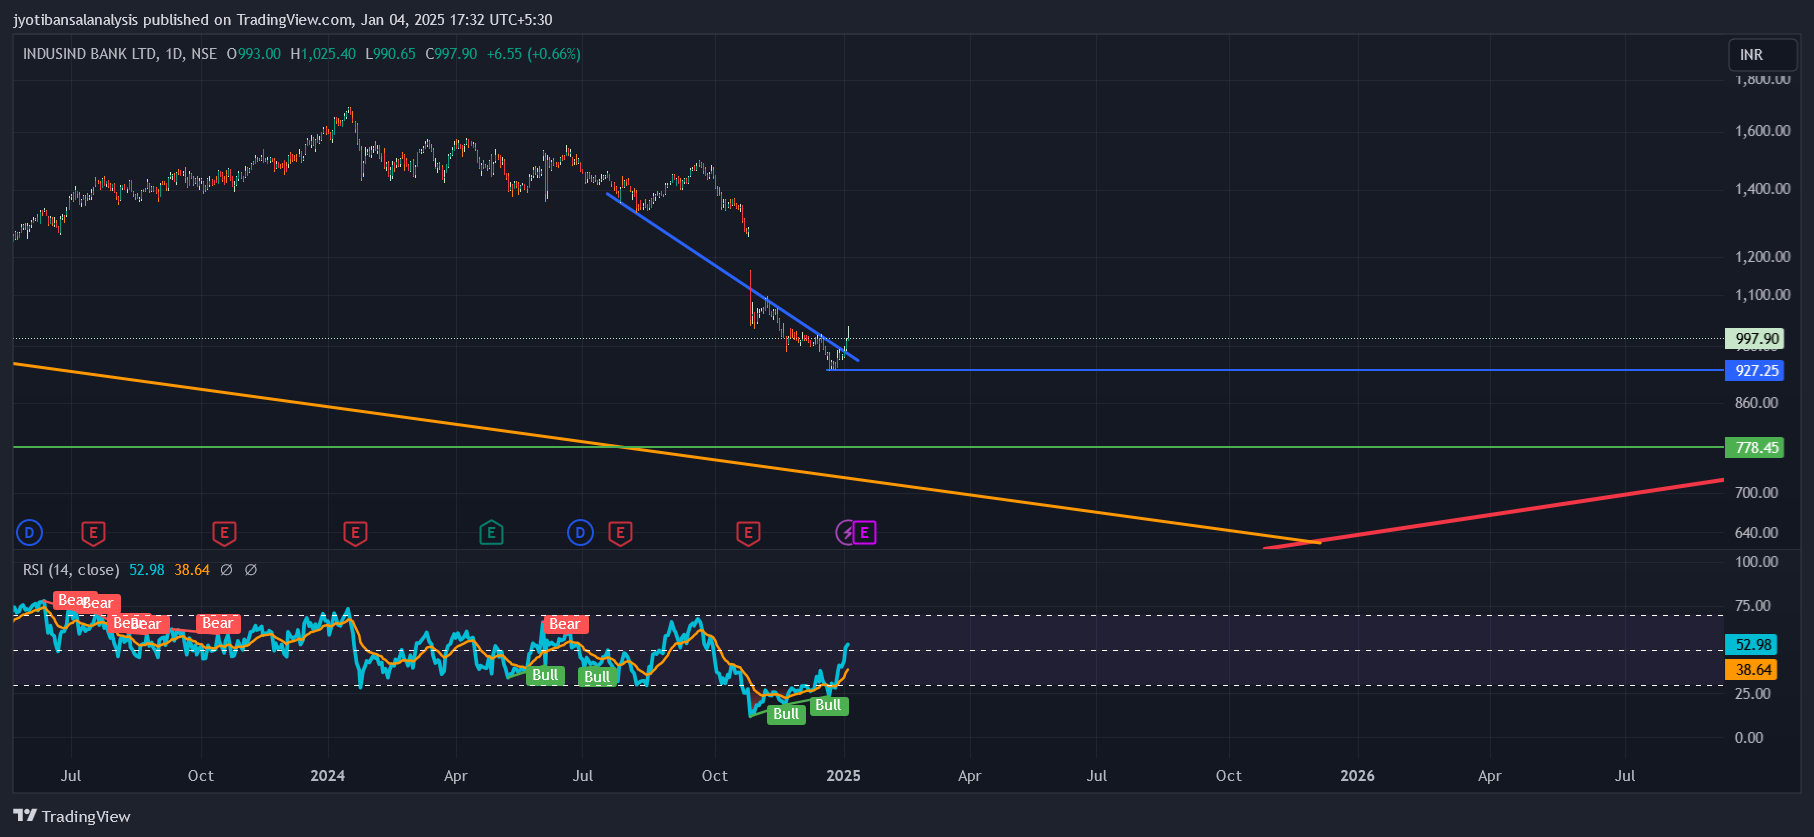
Task: Click the 997.90 current price label
Action: [1754, 339]
